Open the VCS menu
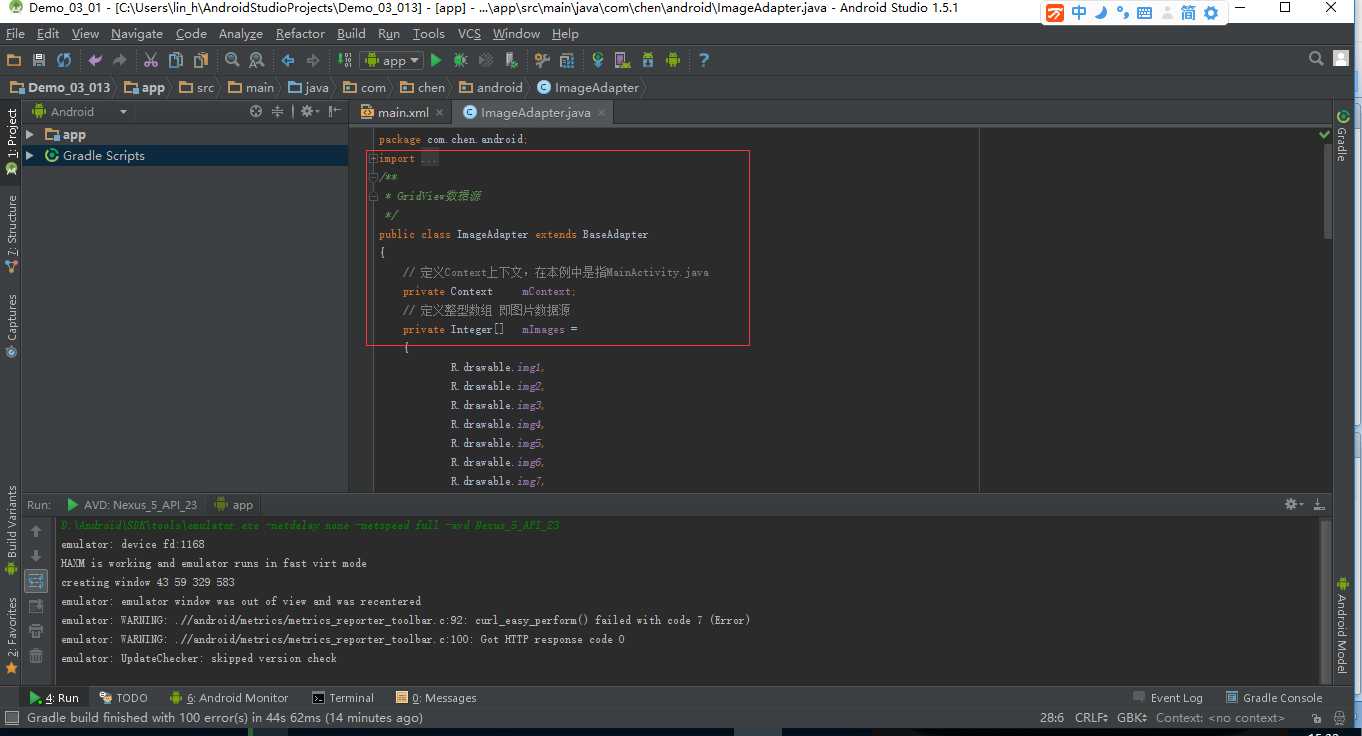Viewport: 1362px width, 736px height. 469,33
